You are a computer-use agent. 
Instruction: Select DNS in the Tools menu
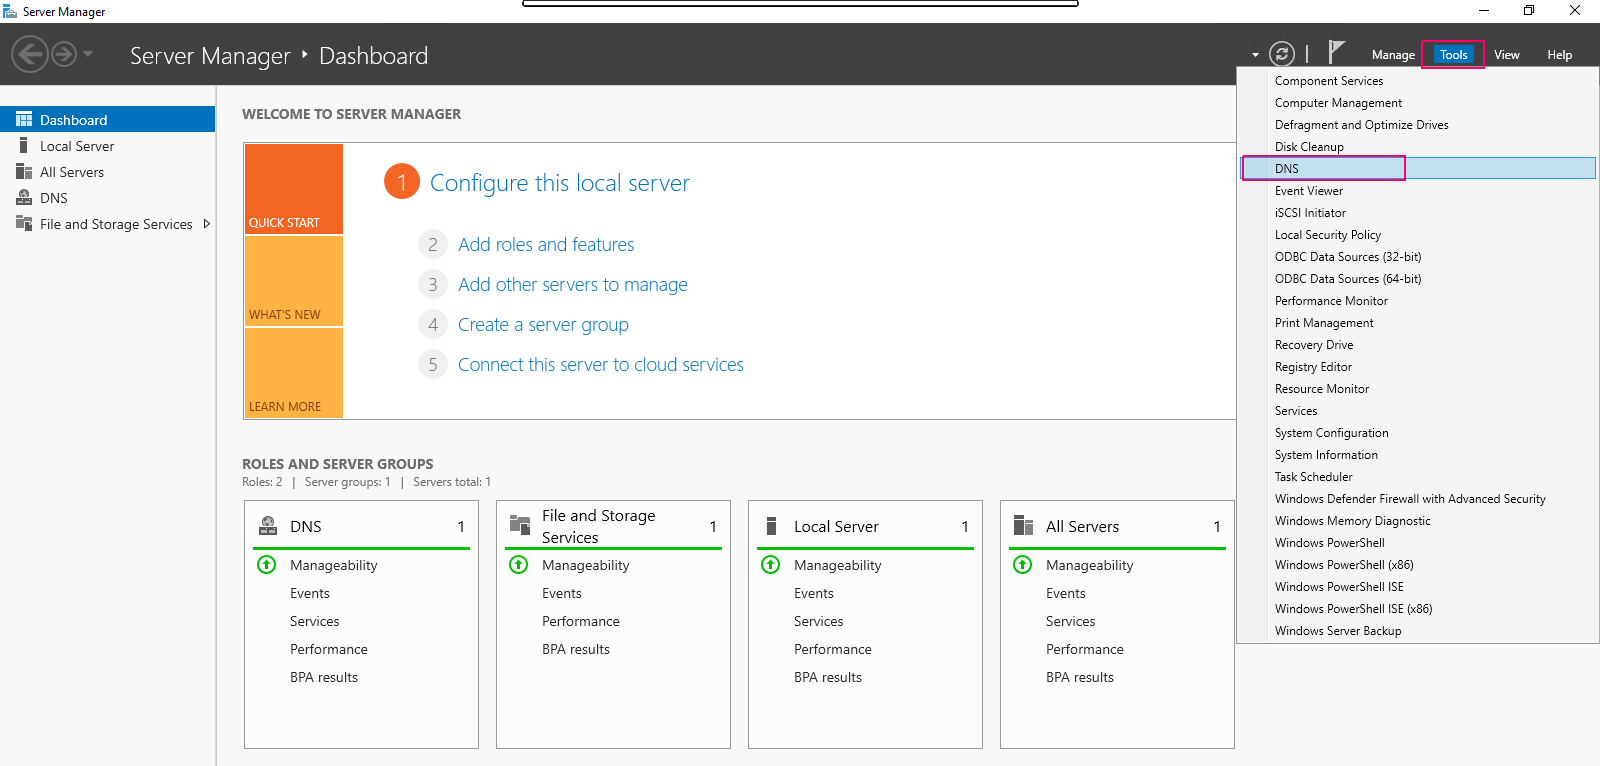pos(1418,168)
